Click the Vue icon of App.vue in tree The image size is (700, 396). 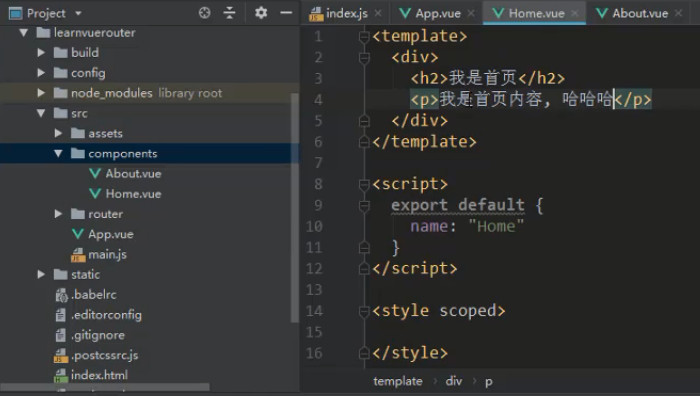click(x=78, y=234)
